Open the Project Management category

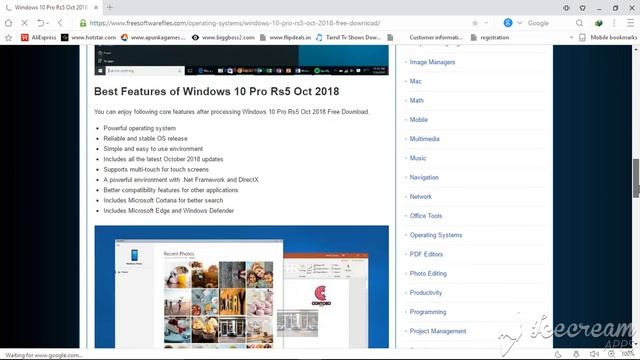coord(438,331)
